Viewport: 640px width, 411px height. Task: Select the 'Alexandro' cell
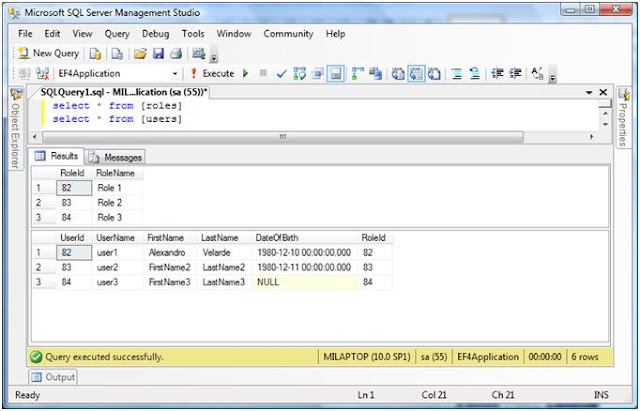coord(170,253)
